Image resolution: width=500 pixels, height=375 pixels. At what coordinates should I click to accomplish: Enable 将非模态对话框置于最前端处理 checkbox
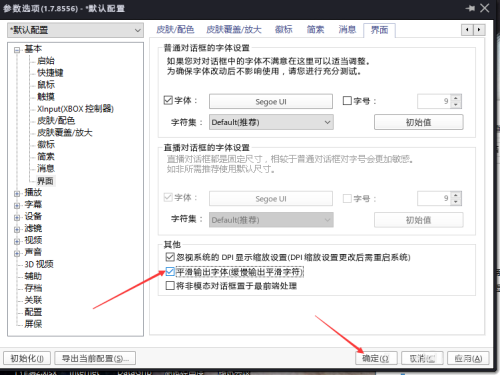[x=170, y=286]
